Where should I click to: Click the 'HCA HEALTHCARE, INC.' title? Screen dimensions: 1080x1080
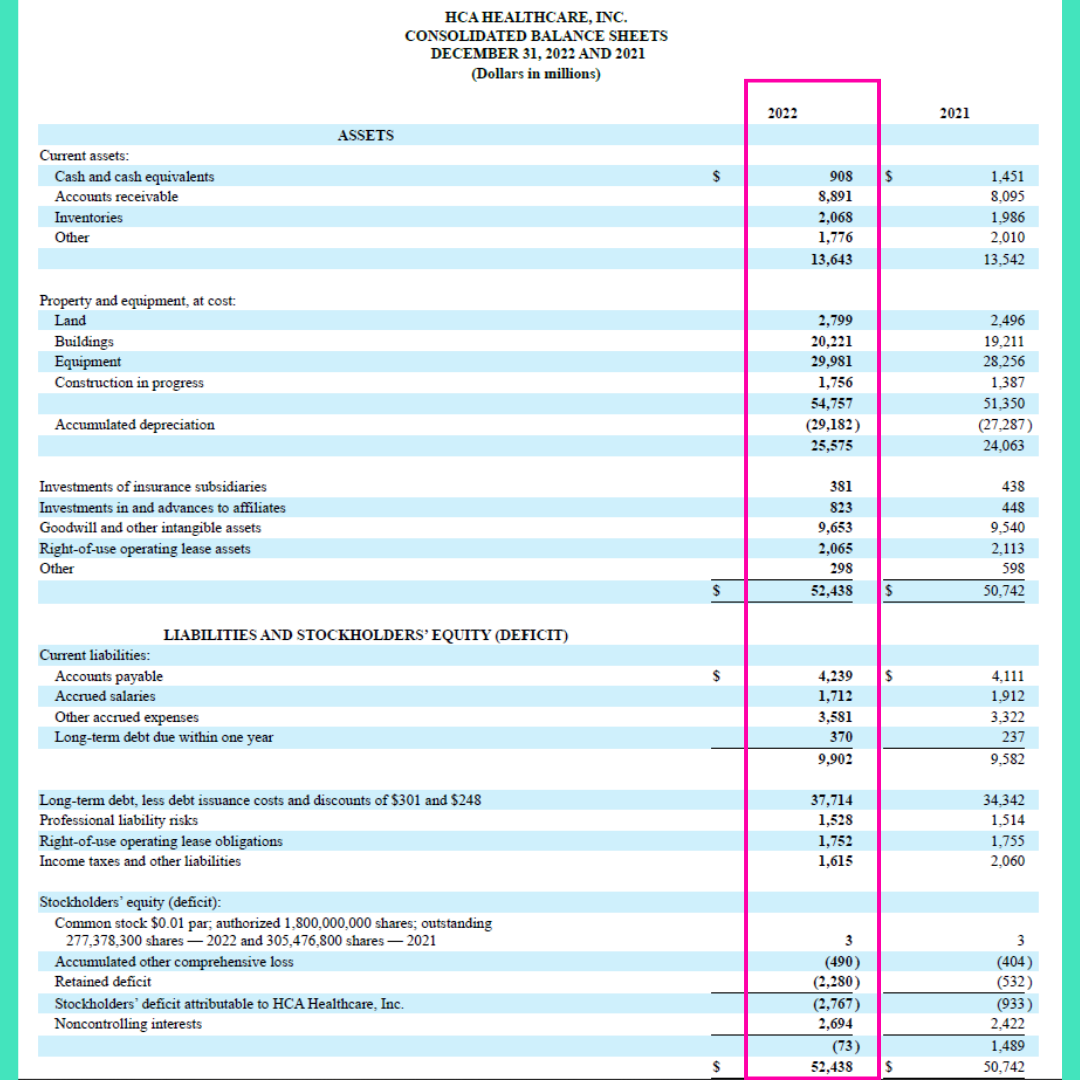point(536,17)
